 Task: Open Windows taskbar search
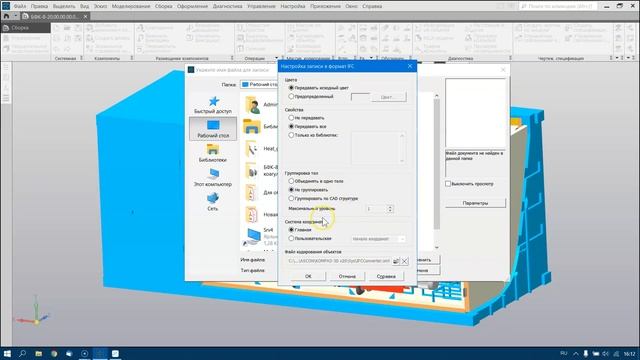22,353
